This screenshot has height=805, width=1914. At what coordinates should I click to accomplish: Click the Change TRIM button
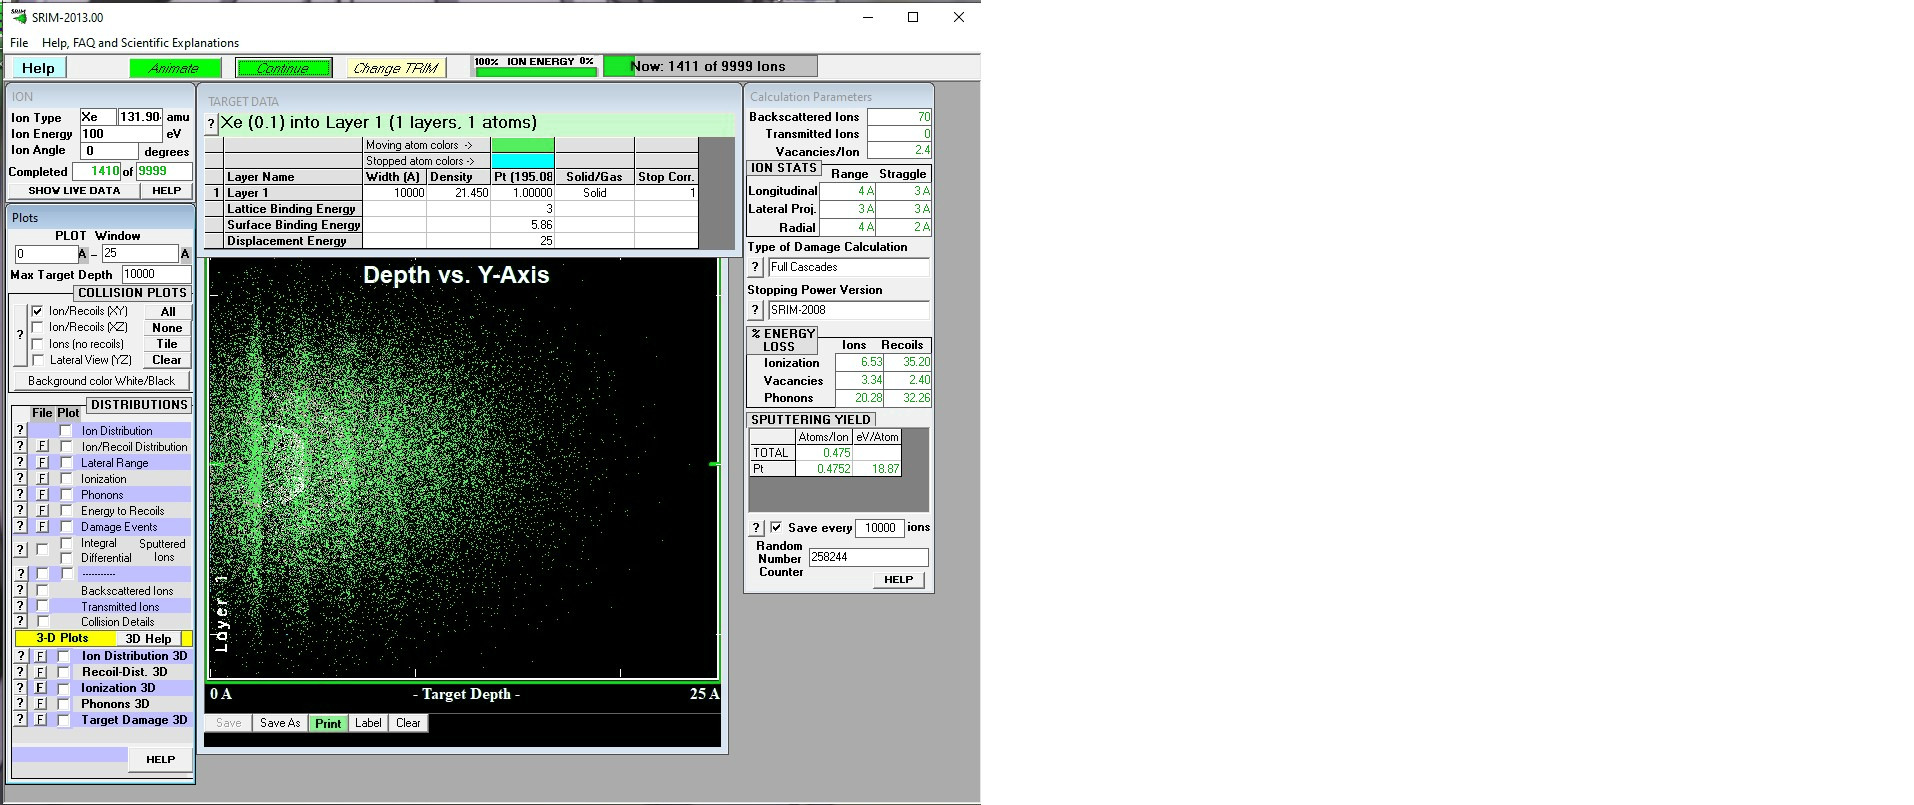[396, 68]
